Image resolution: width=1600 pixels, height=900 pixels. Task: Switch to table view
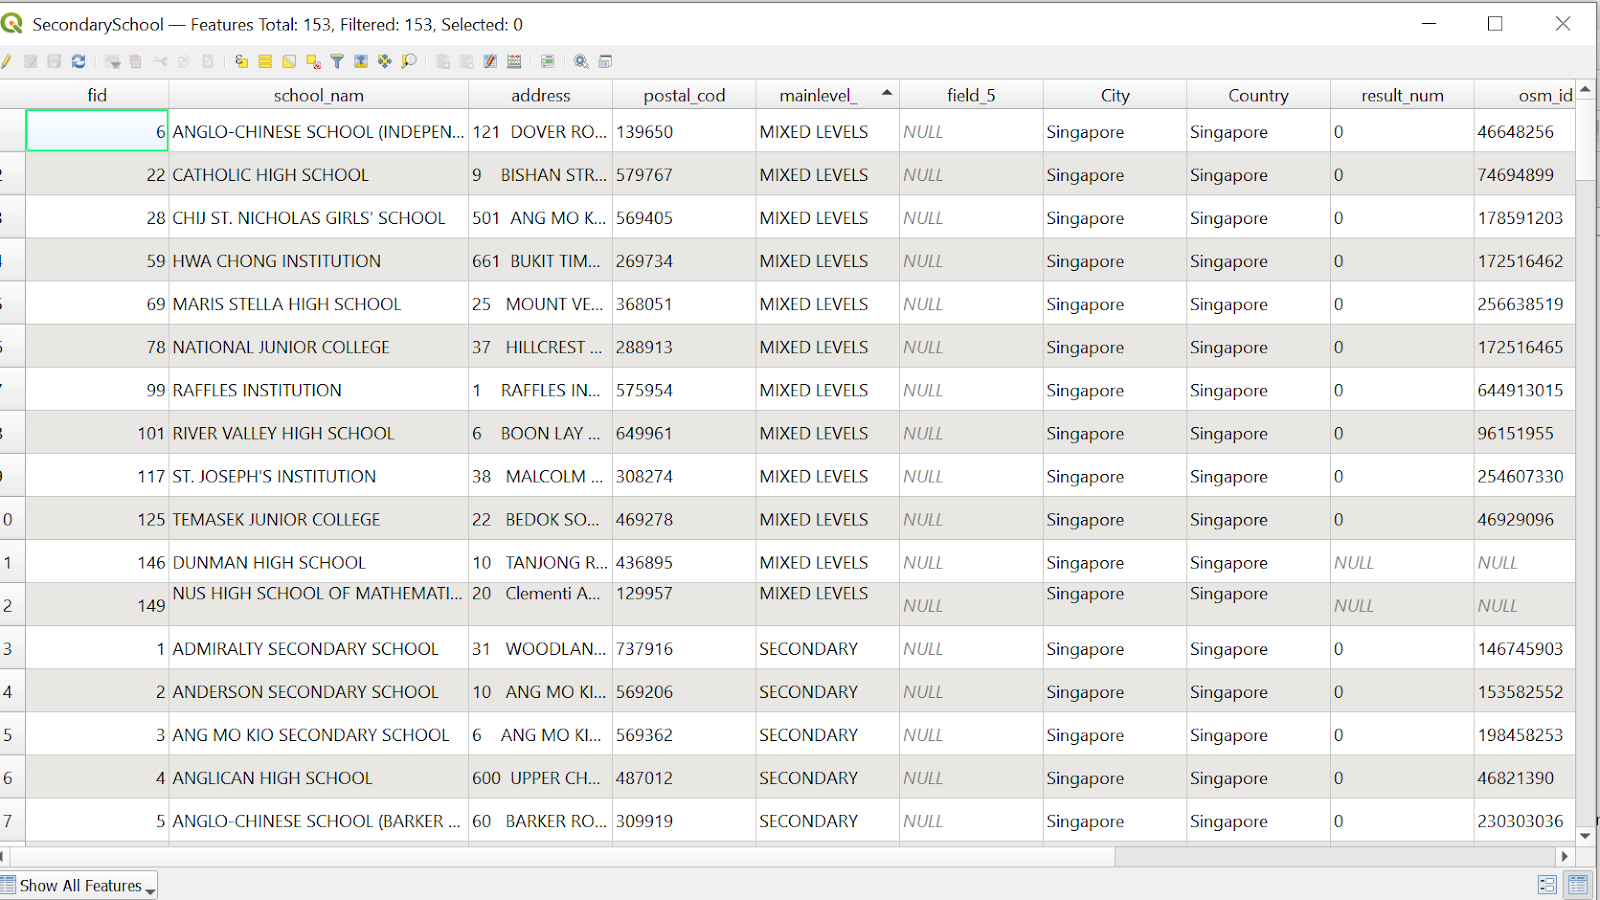tap(1578, 885)
